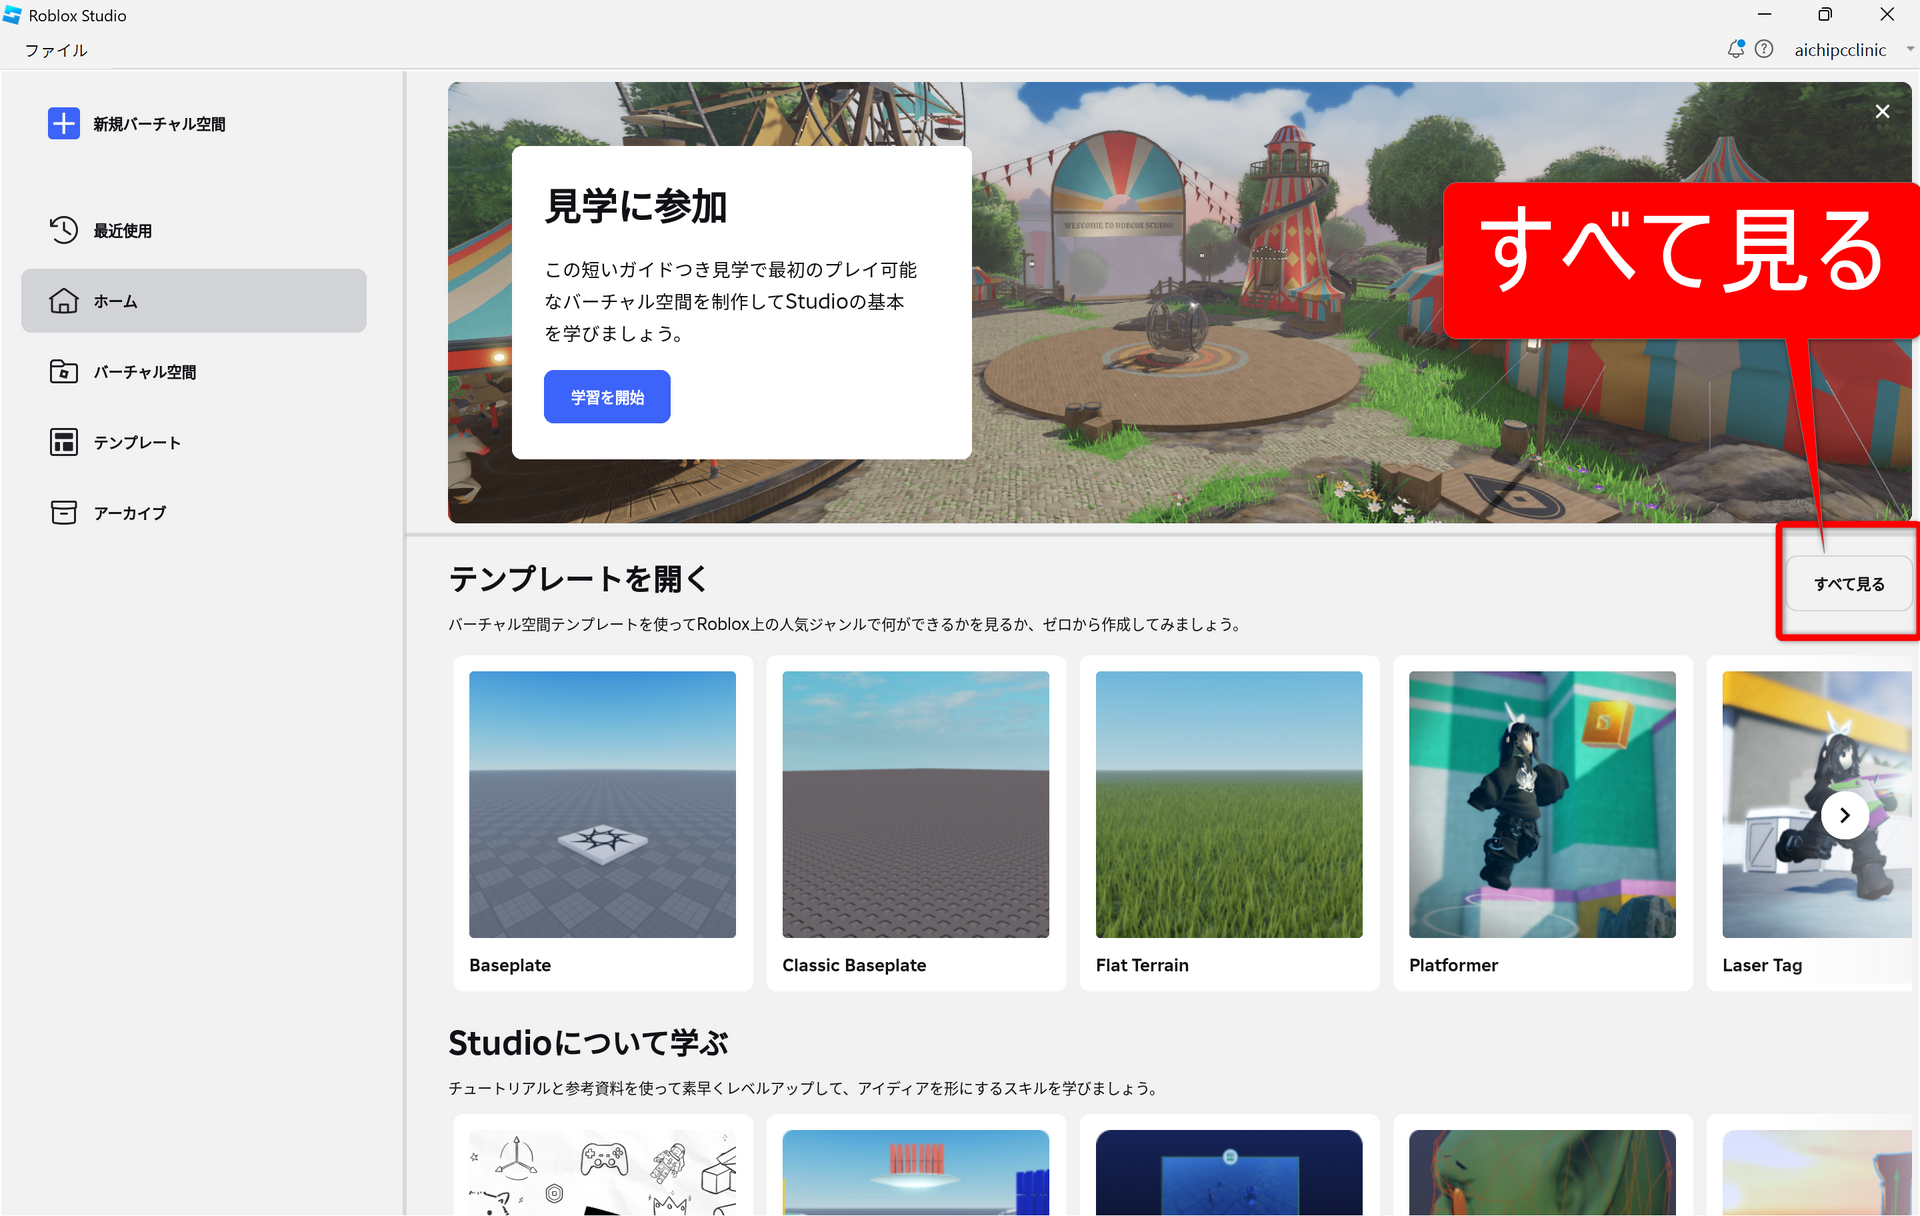
Task: Choose the Platformer template thumbnail
Action: [x=1541, y=804]
